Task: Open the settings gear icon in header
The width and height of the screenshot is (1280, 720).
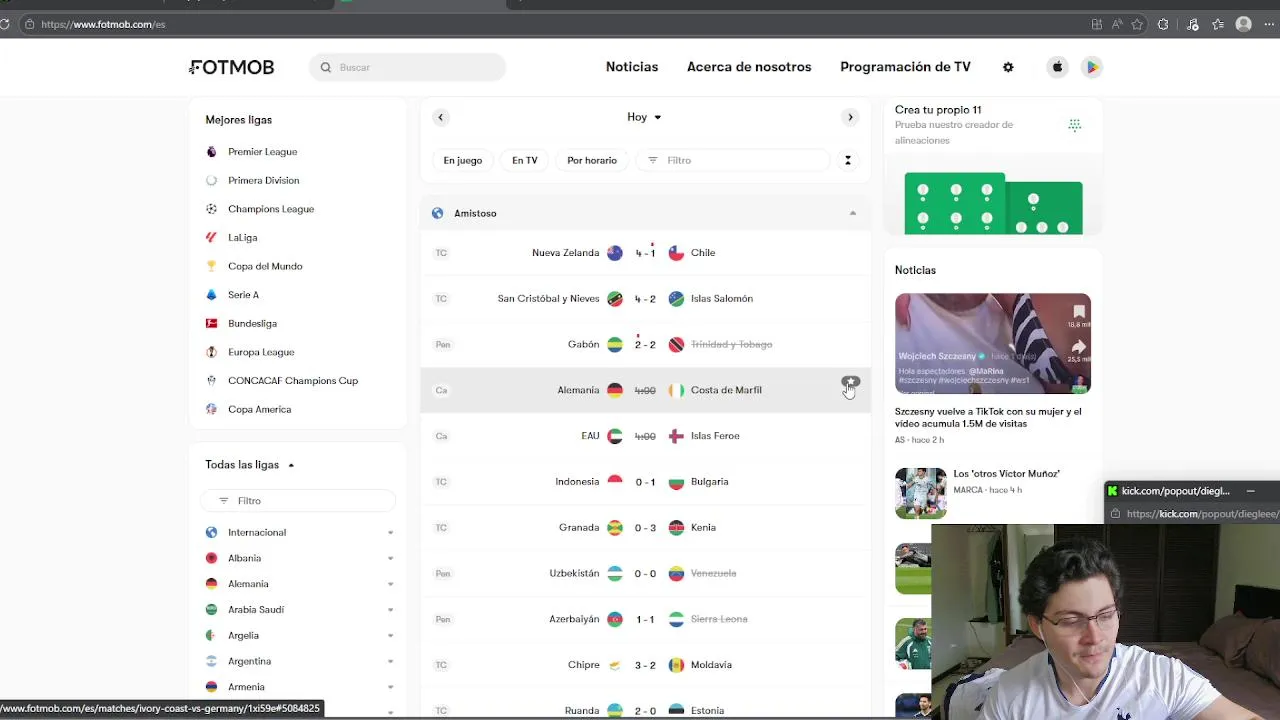Action: [1008, 67]
